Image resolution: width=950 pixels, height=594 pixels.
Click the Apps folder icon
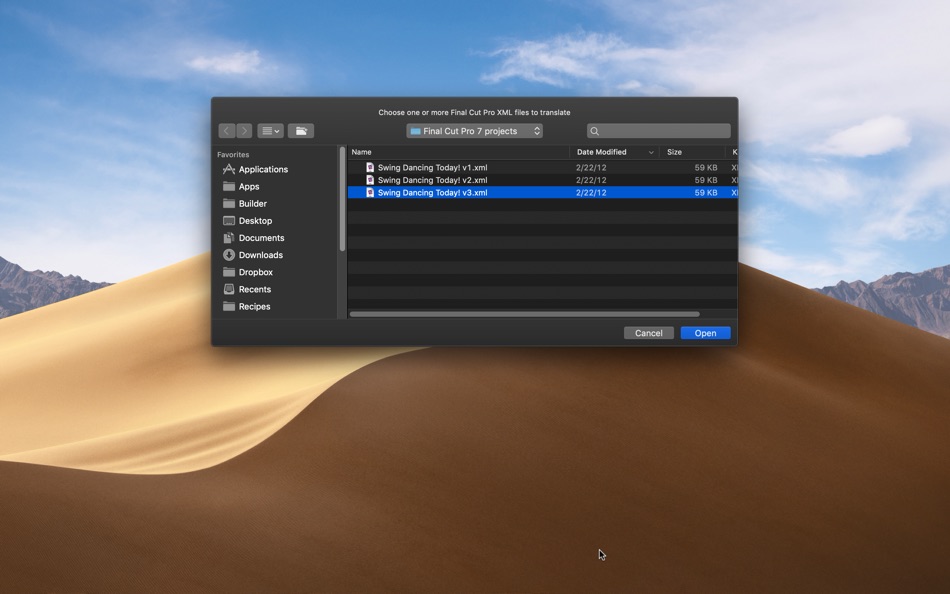pos(229,186)
